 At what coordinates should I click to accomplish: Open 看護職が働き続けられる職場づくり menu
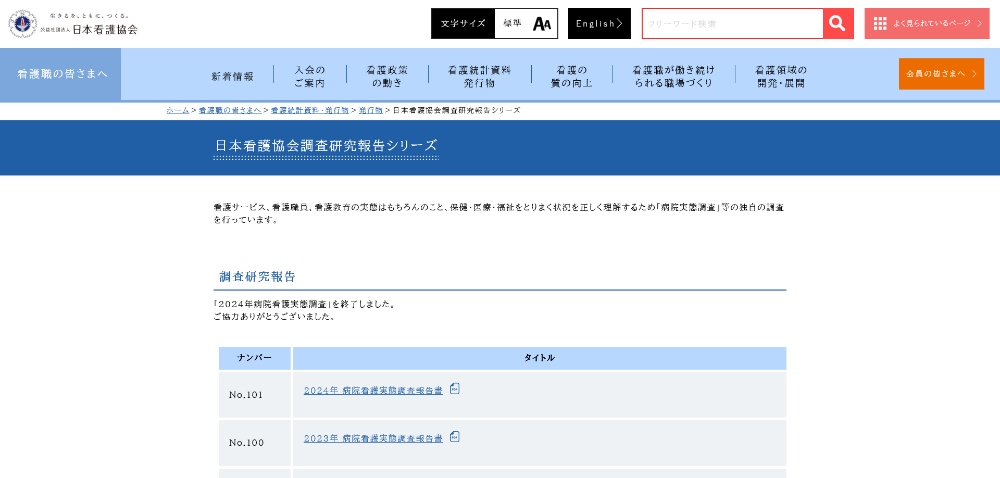pyautogui.click(x=673, y=76)
